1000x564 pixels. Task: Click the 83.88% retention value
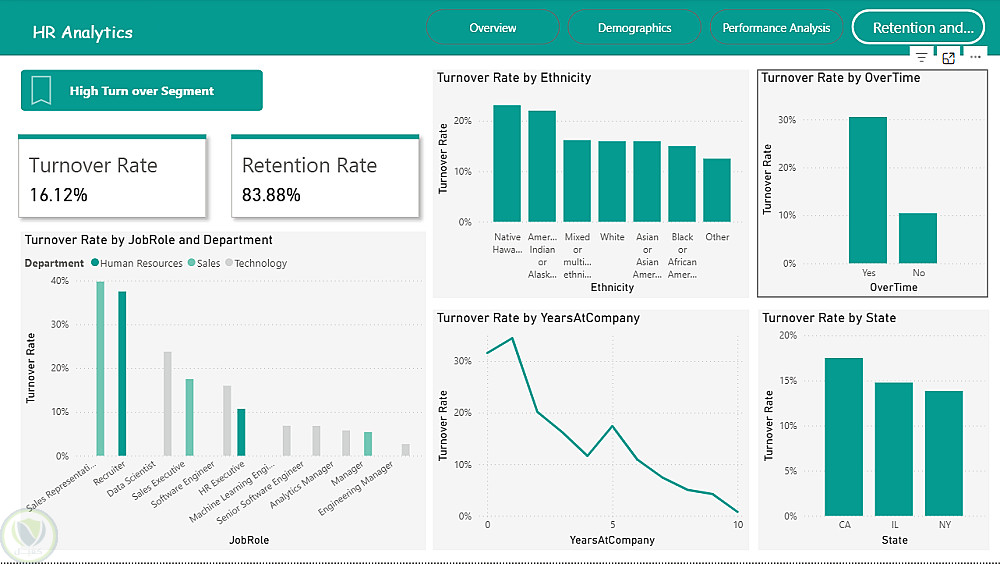(271, 195)
